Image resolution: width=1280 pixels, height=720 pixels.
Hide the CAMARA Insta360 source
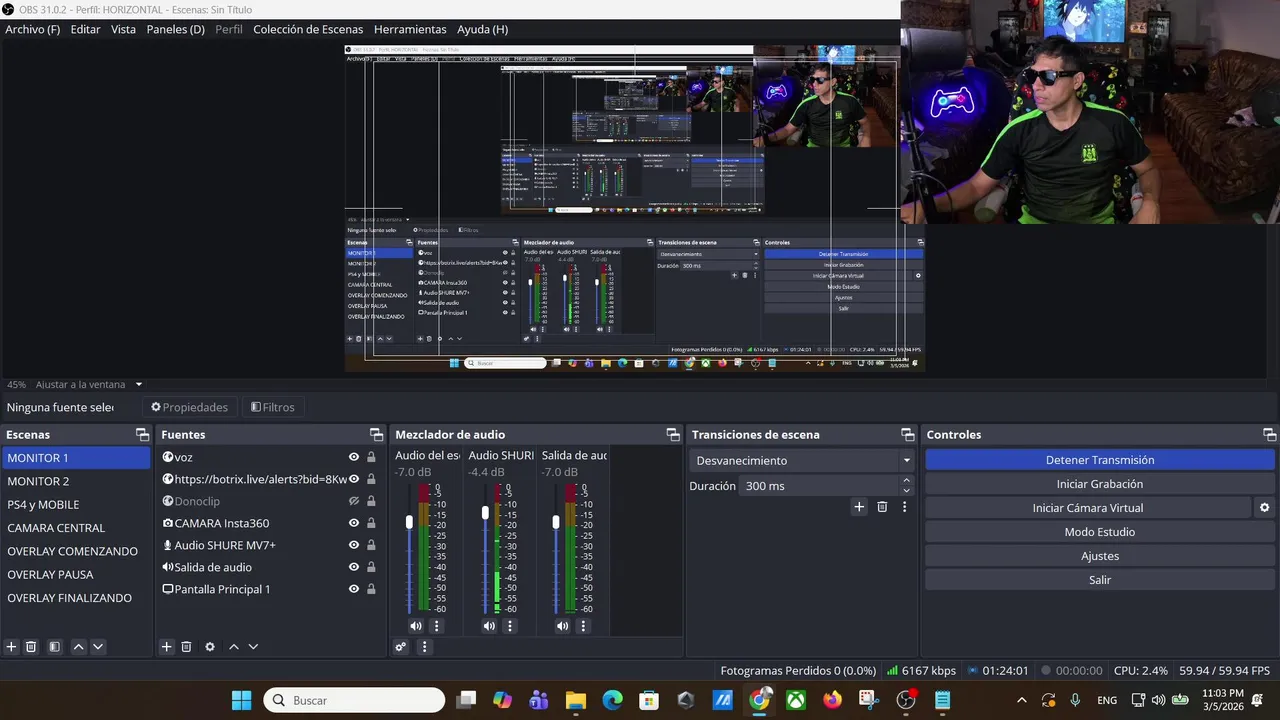(354, 523)
